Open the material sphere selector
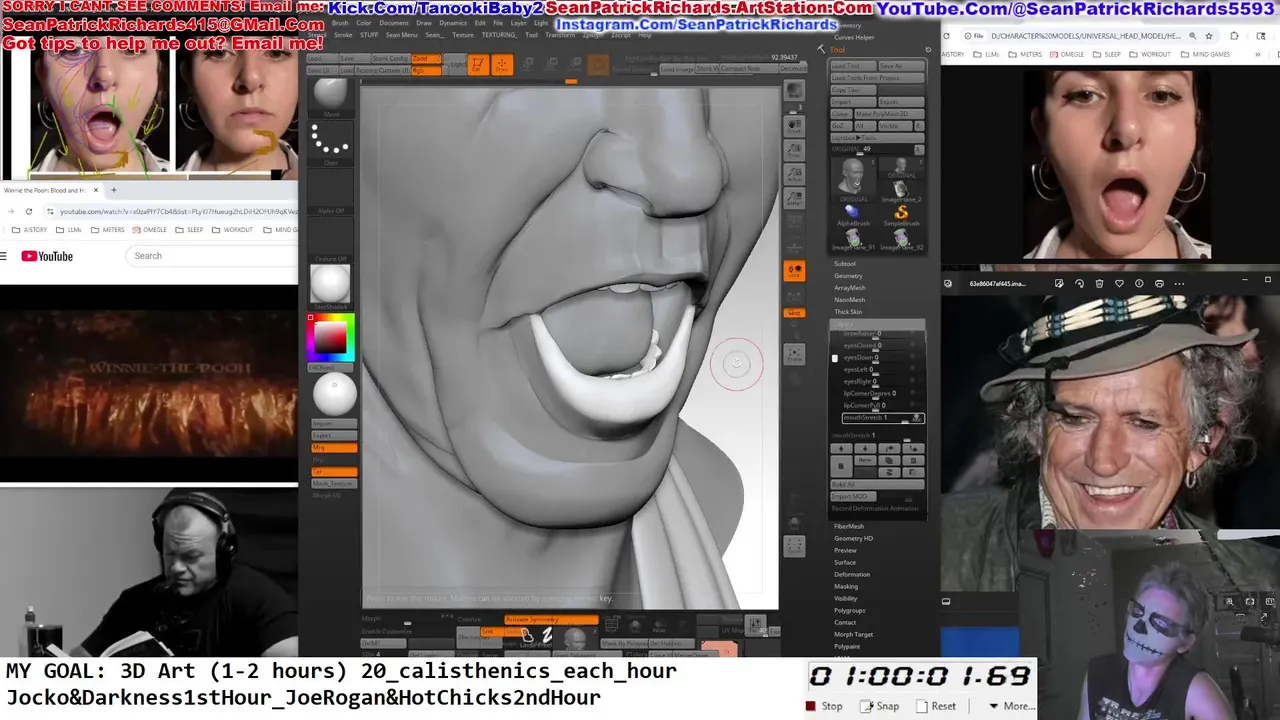This screenshot has height=720, width=1280. pos(330,284)
